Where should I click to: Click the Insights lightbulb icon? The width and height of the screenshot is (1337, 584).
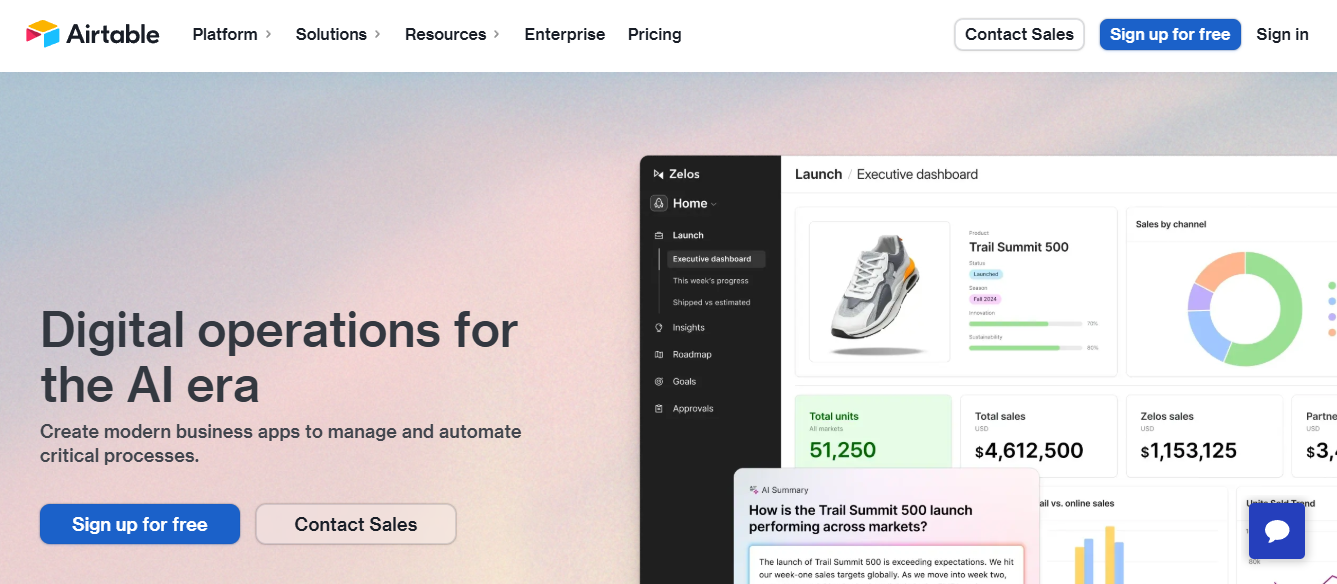(x=659, y=328)
